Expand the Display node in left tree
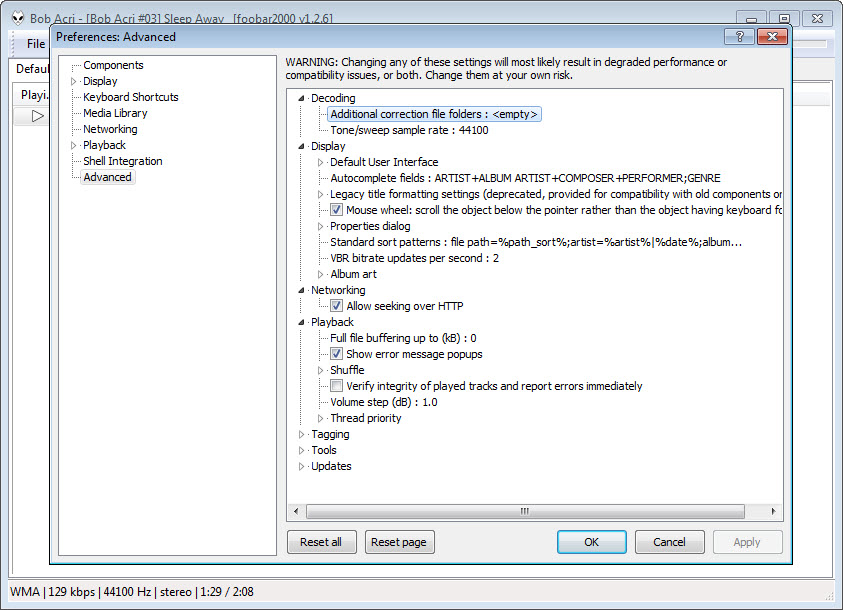Screen dimensions: 843x610 click(x=74, y=81)
